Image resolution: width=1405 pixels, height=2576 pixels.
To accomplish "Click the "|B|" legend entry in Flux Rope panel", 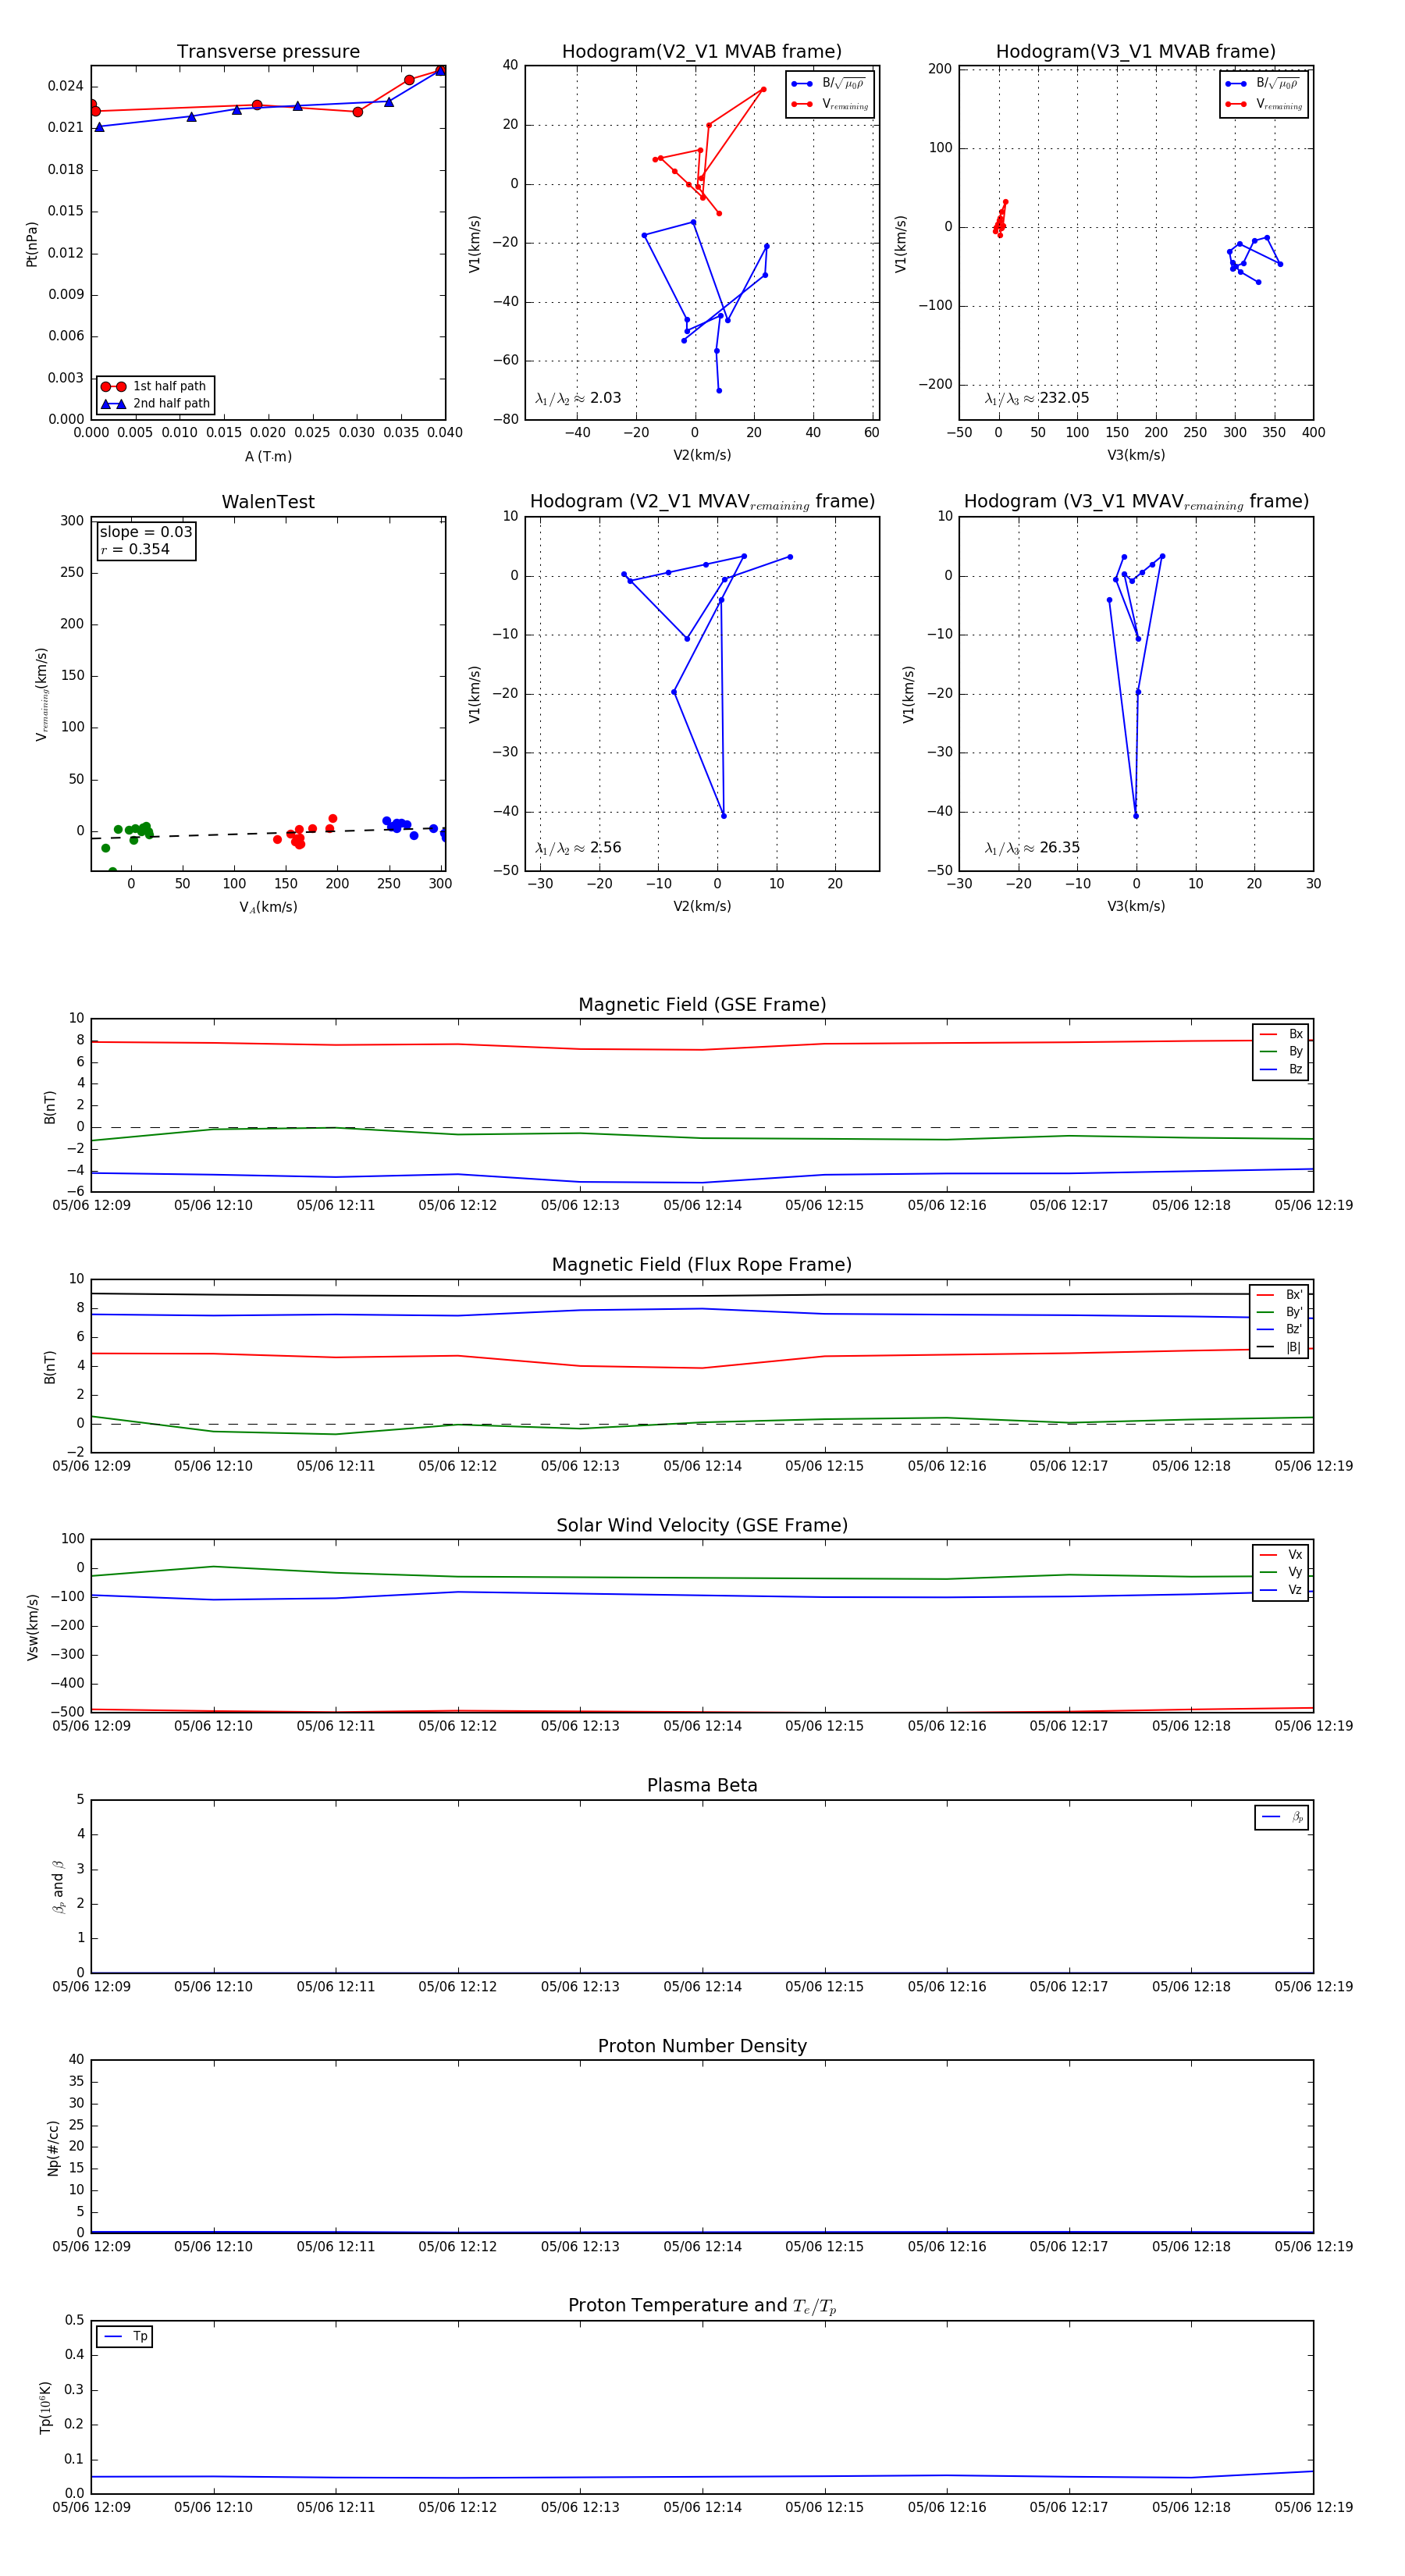I will pos(1279,1347).
